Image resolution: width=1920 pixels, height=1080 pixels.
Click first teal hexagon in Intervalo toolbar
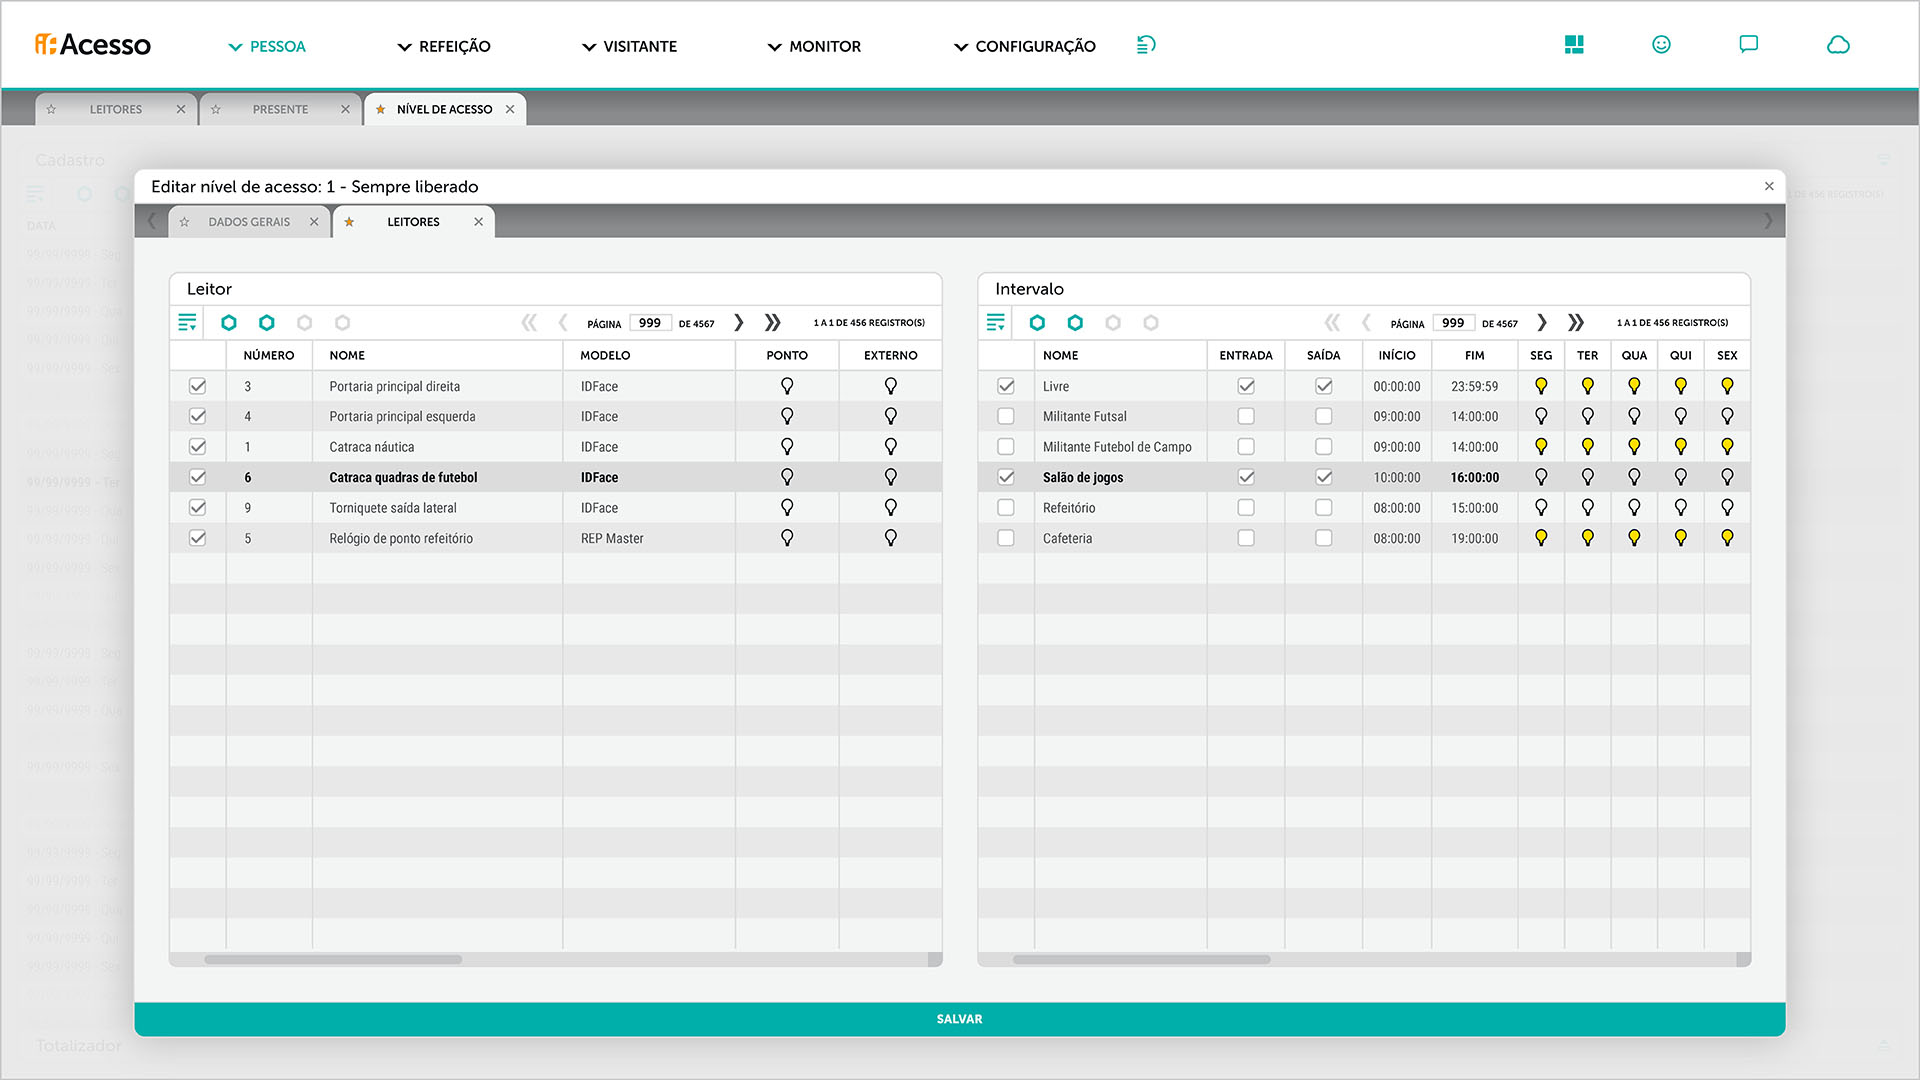(x=1037, y=323)
